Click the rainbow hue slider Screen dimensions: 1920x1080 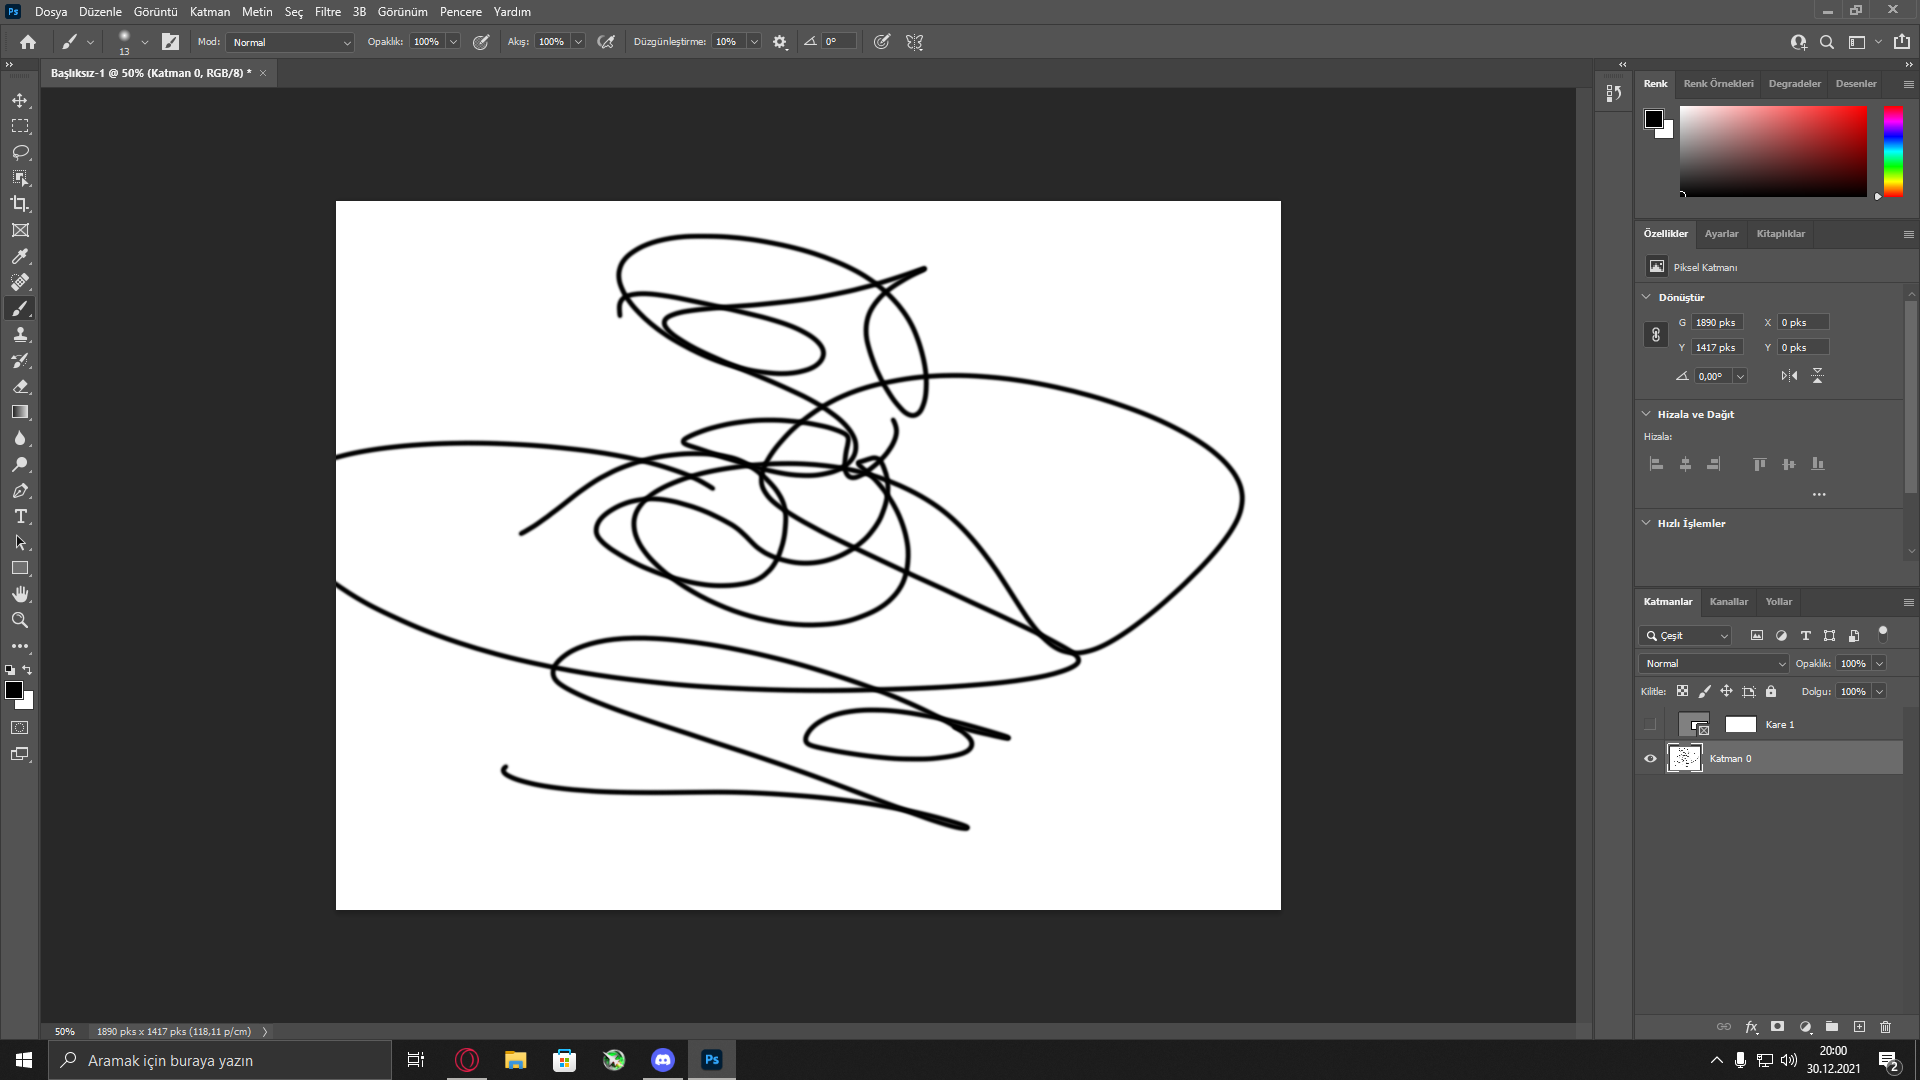click(1893, 150)
